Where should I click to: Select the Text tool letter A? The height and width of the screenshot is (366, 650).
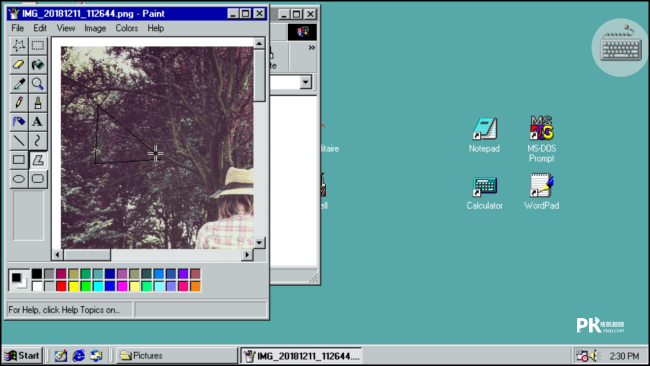click(x=38, y=121)
